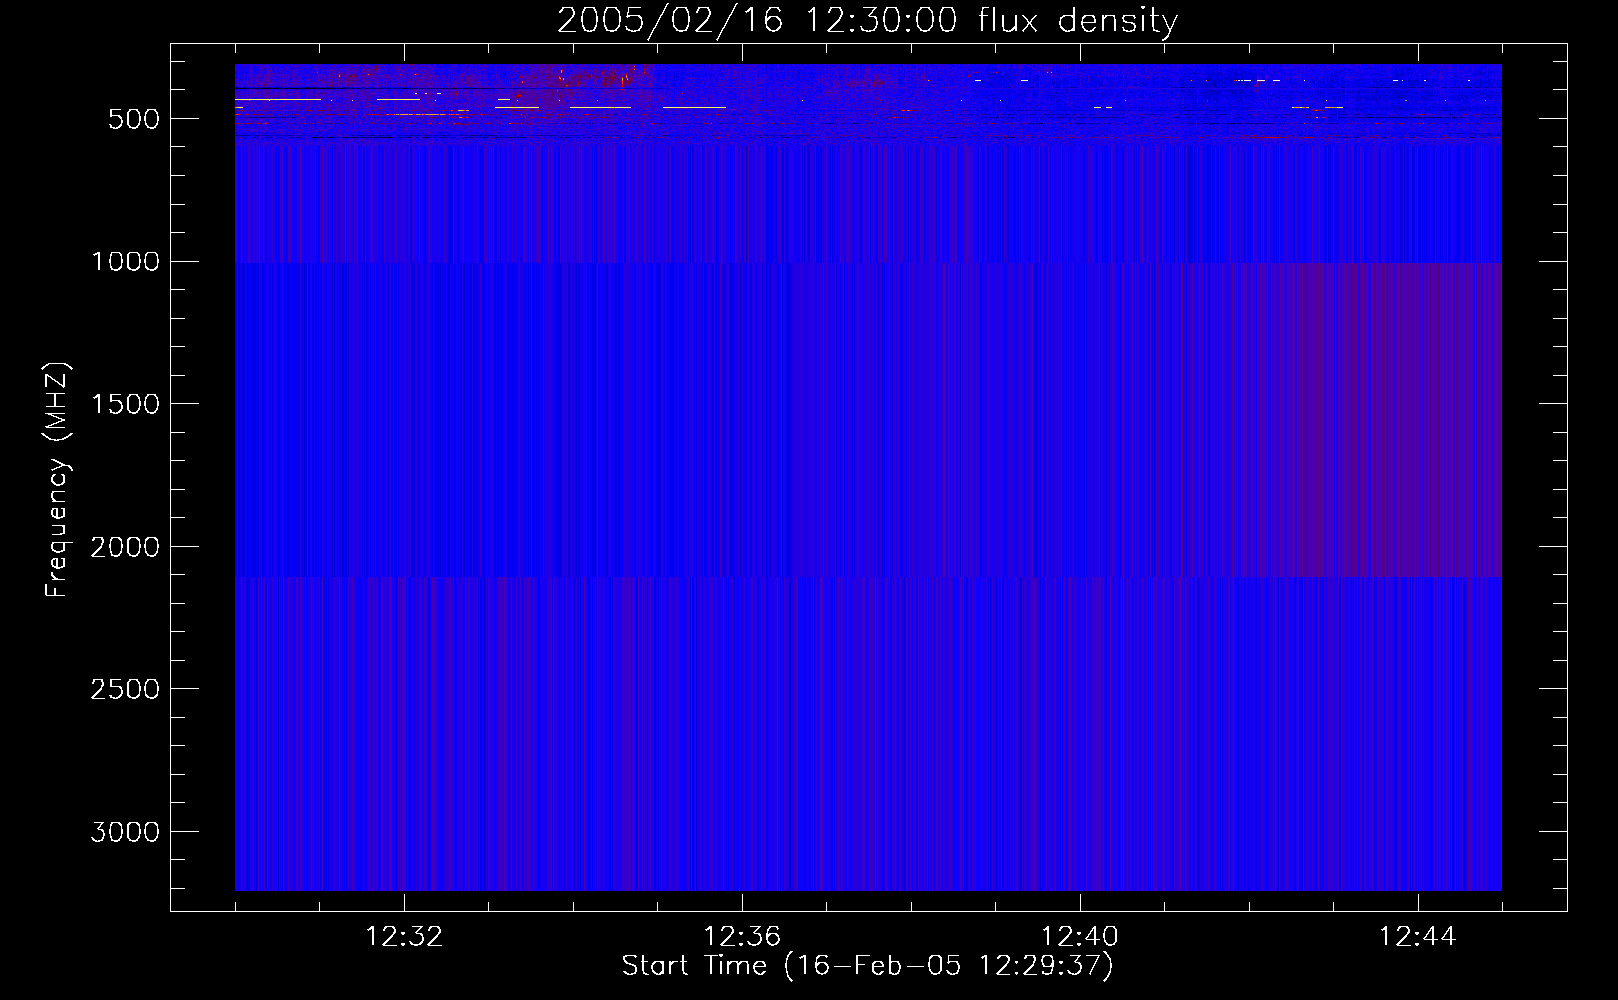Select the 1500 frequency tick label
The width and height of the screenshot is (1618, 1000).
[125, 404]
